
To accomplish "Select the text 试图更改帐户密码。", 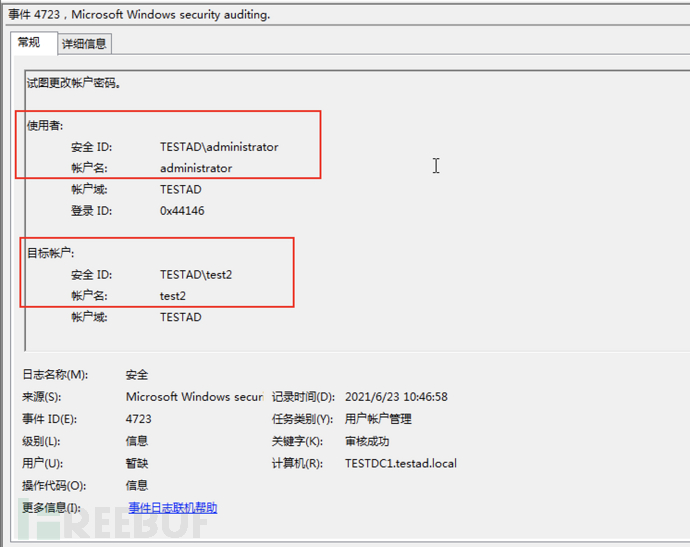I will click(74, 83).
